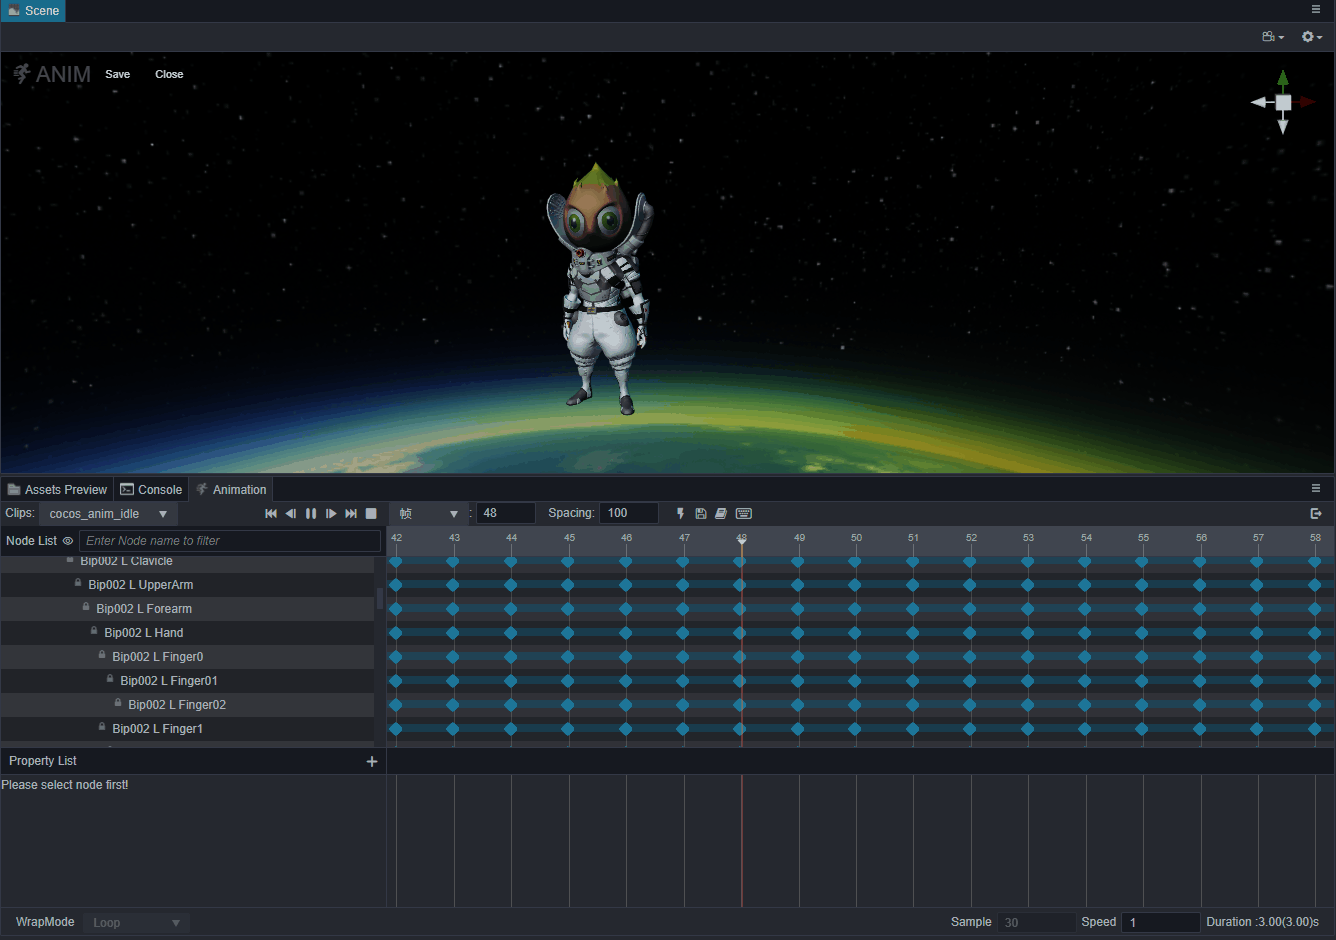Open the Animation panel hamburger menu
Image resolution: width=1336 pixels, height=940 pixels.
tap(1316, 489)
